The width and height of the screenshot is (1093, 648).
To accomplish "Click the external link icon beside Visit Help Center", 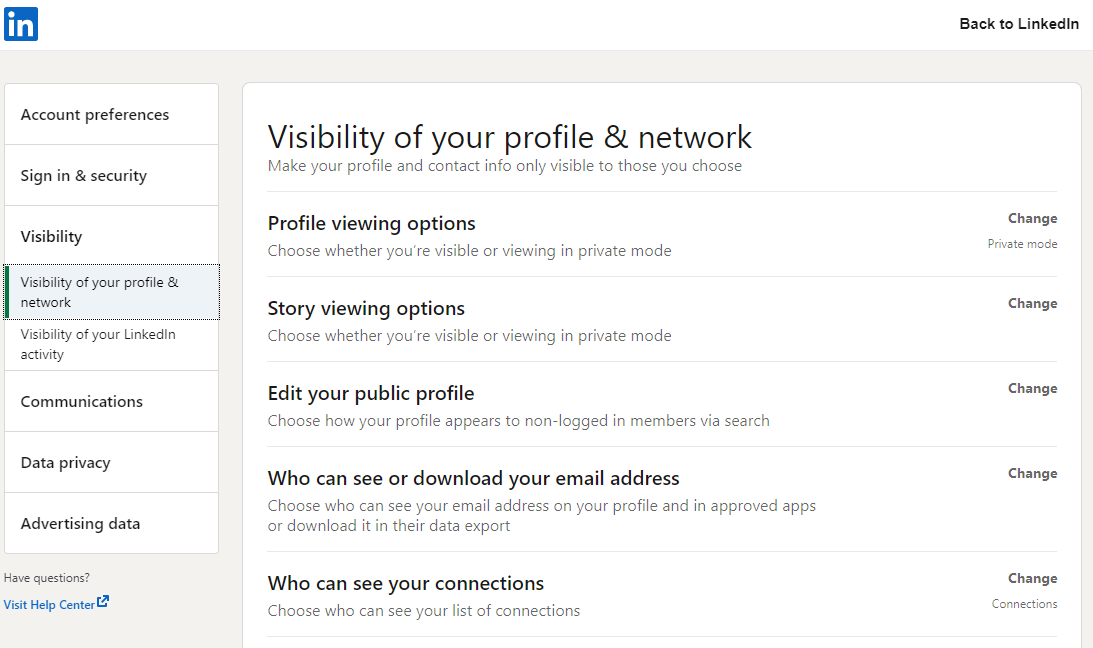I will 101,601.
